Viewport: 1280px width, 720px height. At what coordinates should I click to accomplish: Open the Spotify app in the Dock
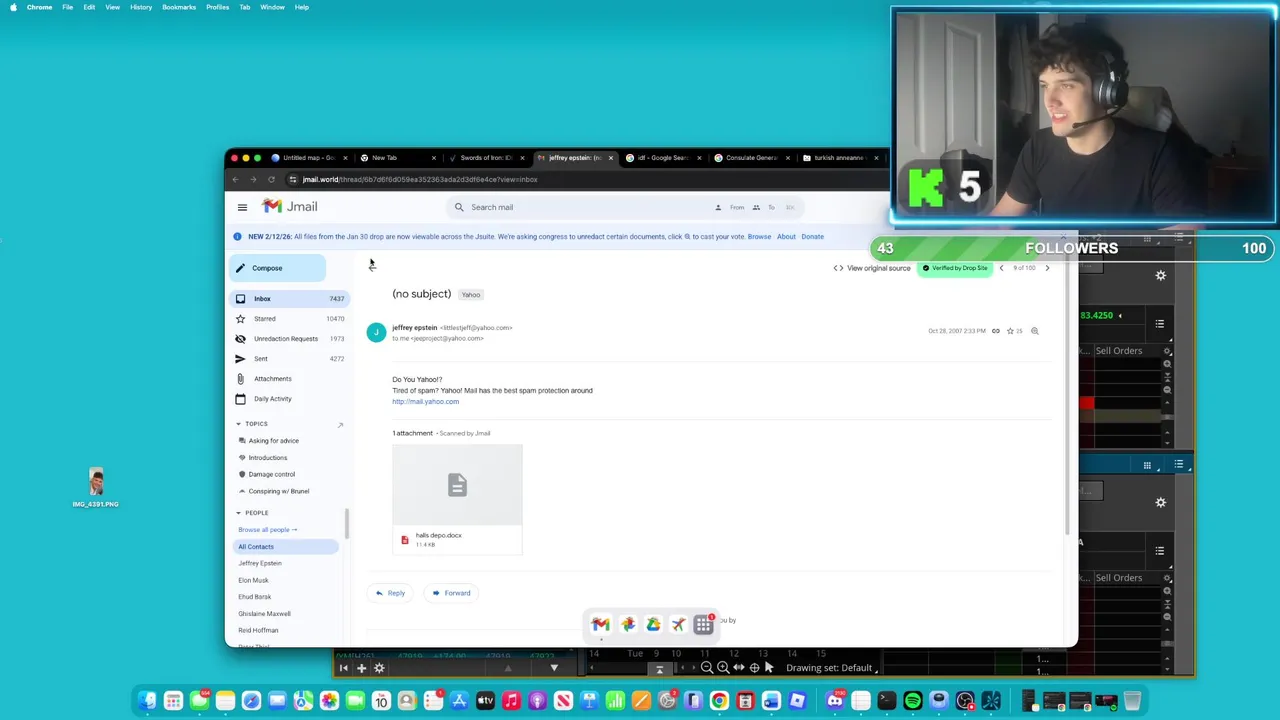pos(913,702)
